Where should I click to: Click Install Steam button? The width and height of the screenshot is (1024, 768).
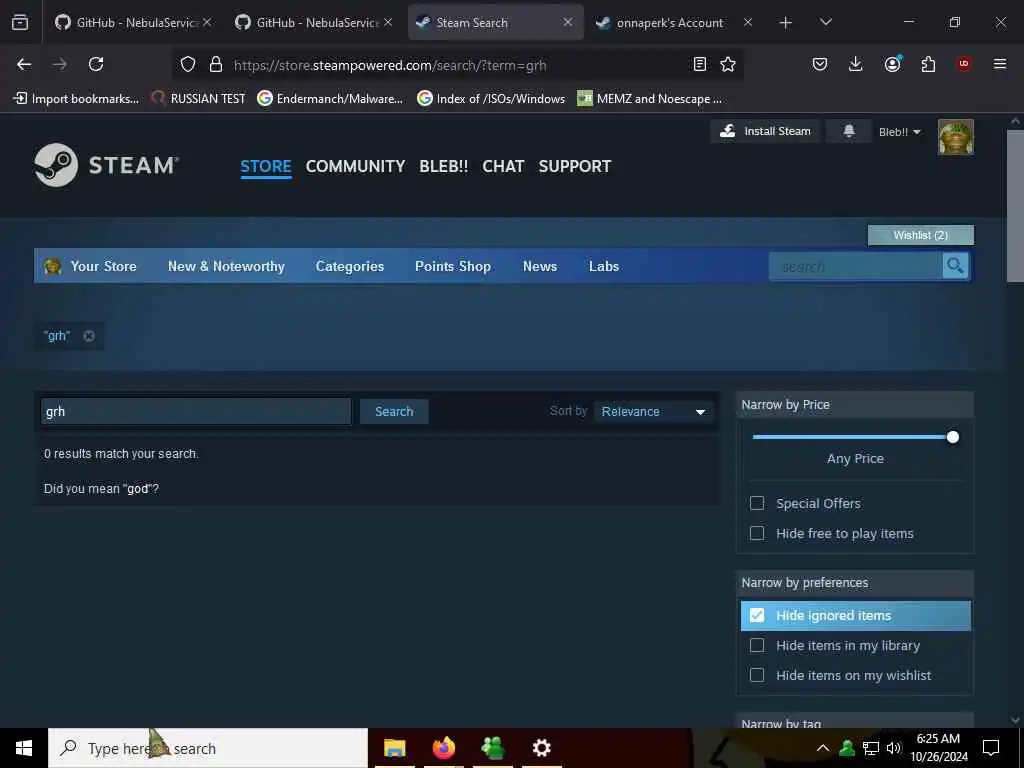(x=765, y=131)
